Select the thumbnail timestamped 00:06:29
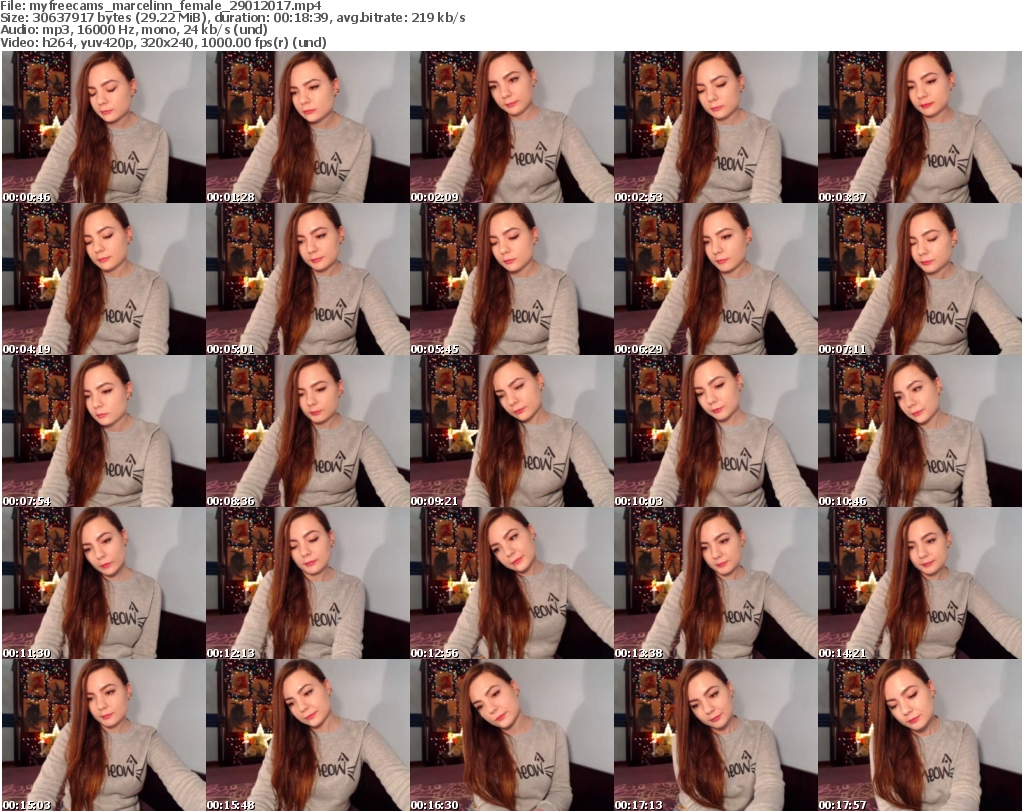The width and height of the screenshot is (1024, 811). point(716,279)
